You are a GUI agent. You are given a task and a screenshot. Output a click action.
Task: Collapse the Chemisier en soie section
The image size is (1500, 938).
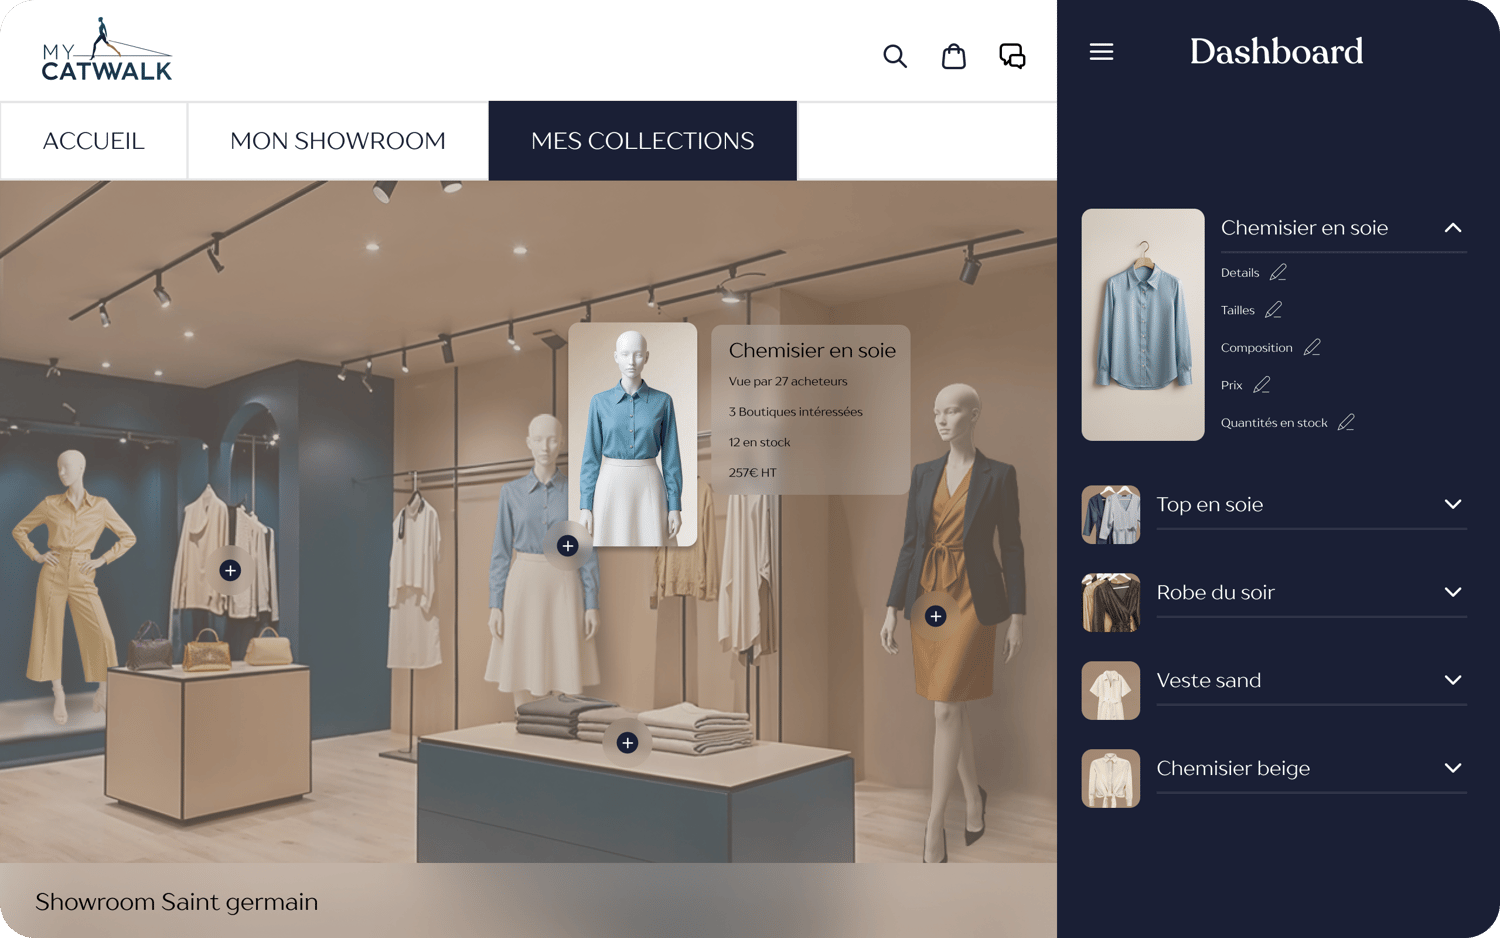[x=1453, y=228]
